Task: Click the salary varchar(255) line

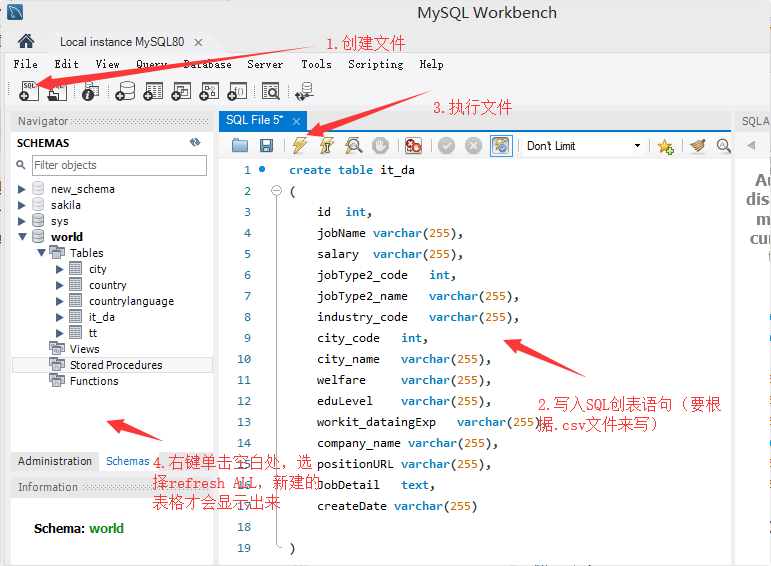Action: (390, 254)
